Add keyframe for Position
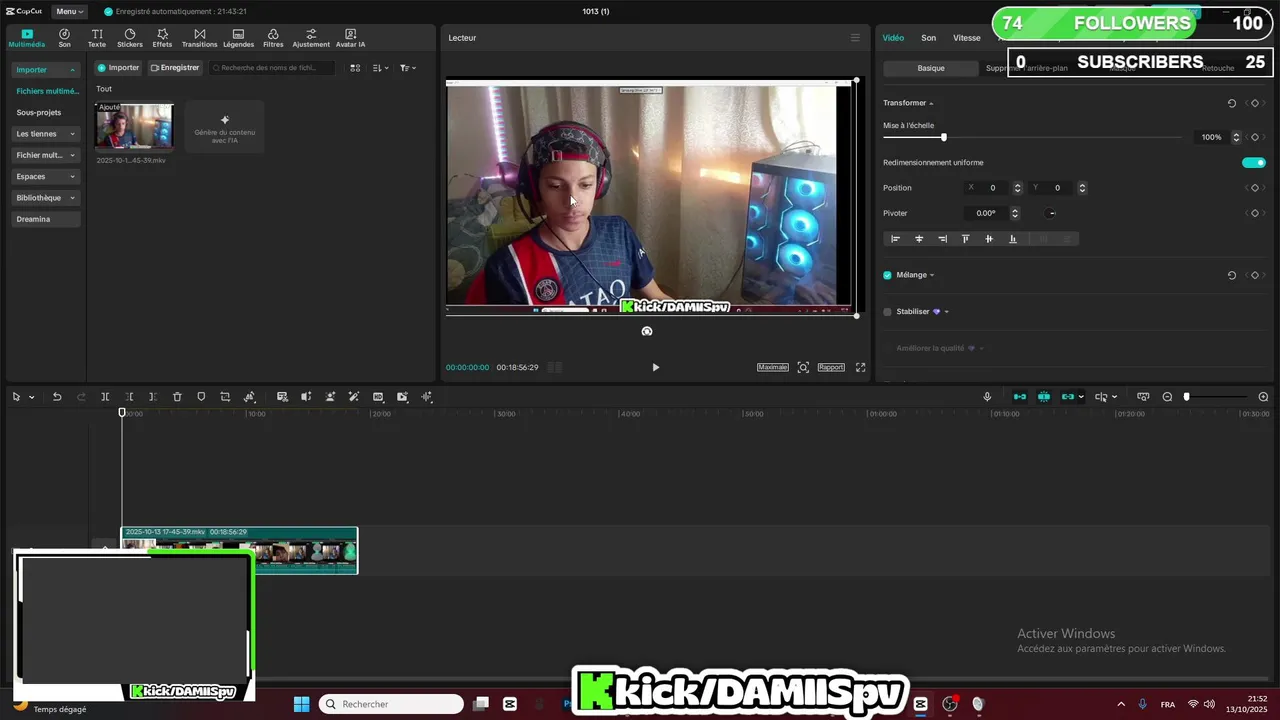Image resolution: width=1280 pixels, height=720 pixels. (1255, 188)
